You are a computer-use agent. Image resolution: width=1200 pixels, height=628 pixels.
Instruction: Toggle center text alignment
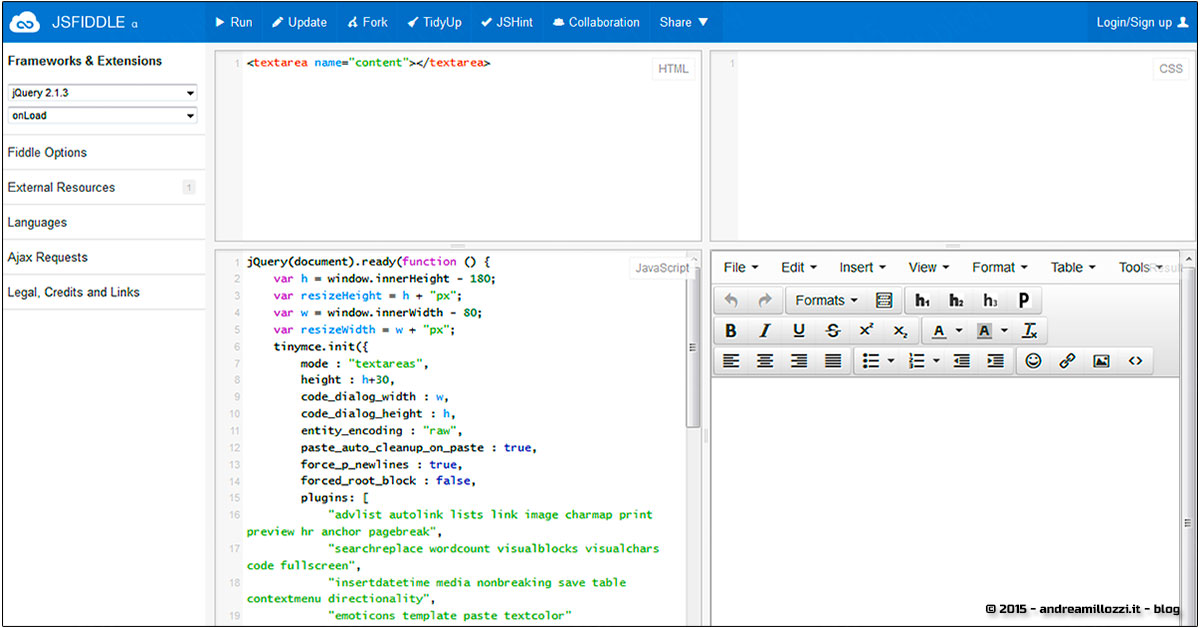pyautogui.click(x=766, y=361)
